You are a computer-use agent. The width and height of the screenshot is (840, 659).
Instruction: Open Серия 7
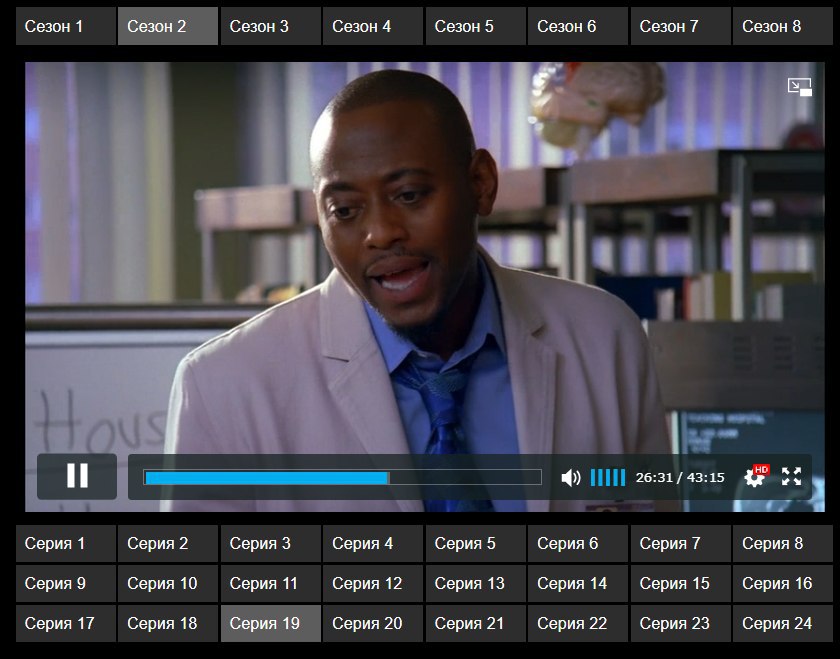[x=680, y=543]
